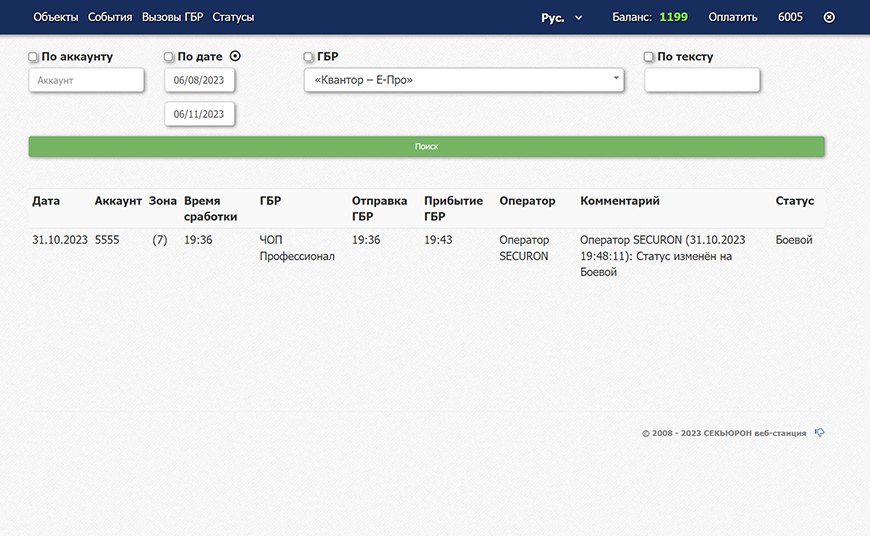This screenshot has height=536, width=870.
Task: Open the «Квантор – Е-Про» dropdown
Action: 464,80
